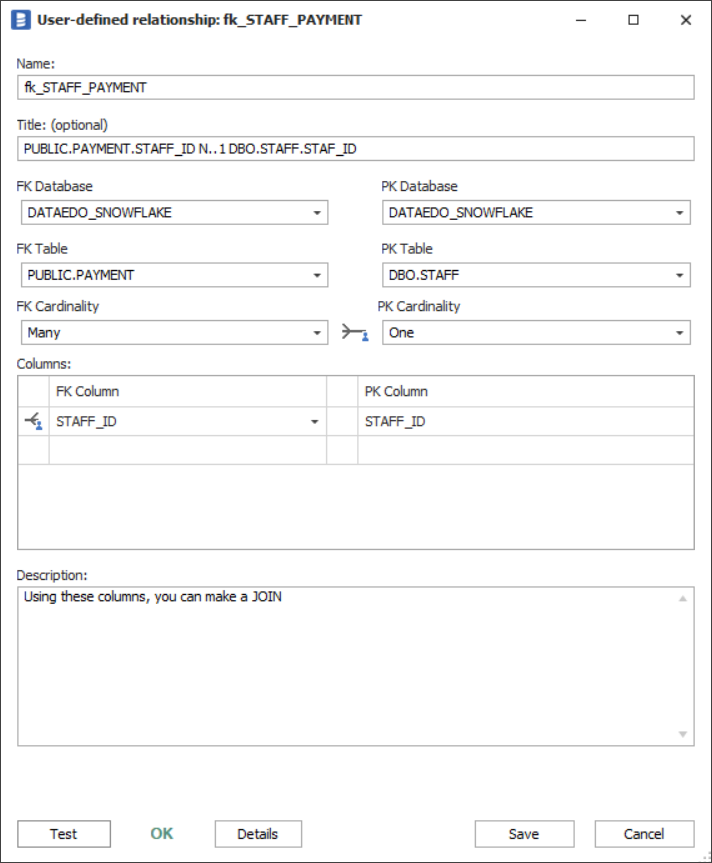Viewport: 712px width, 863px height.
Task: Click inside the Description text area
Action: [345, 665]
